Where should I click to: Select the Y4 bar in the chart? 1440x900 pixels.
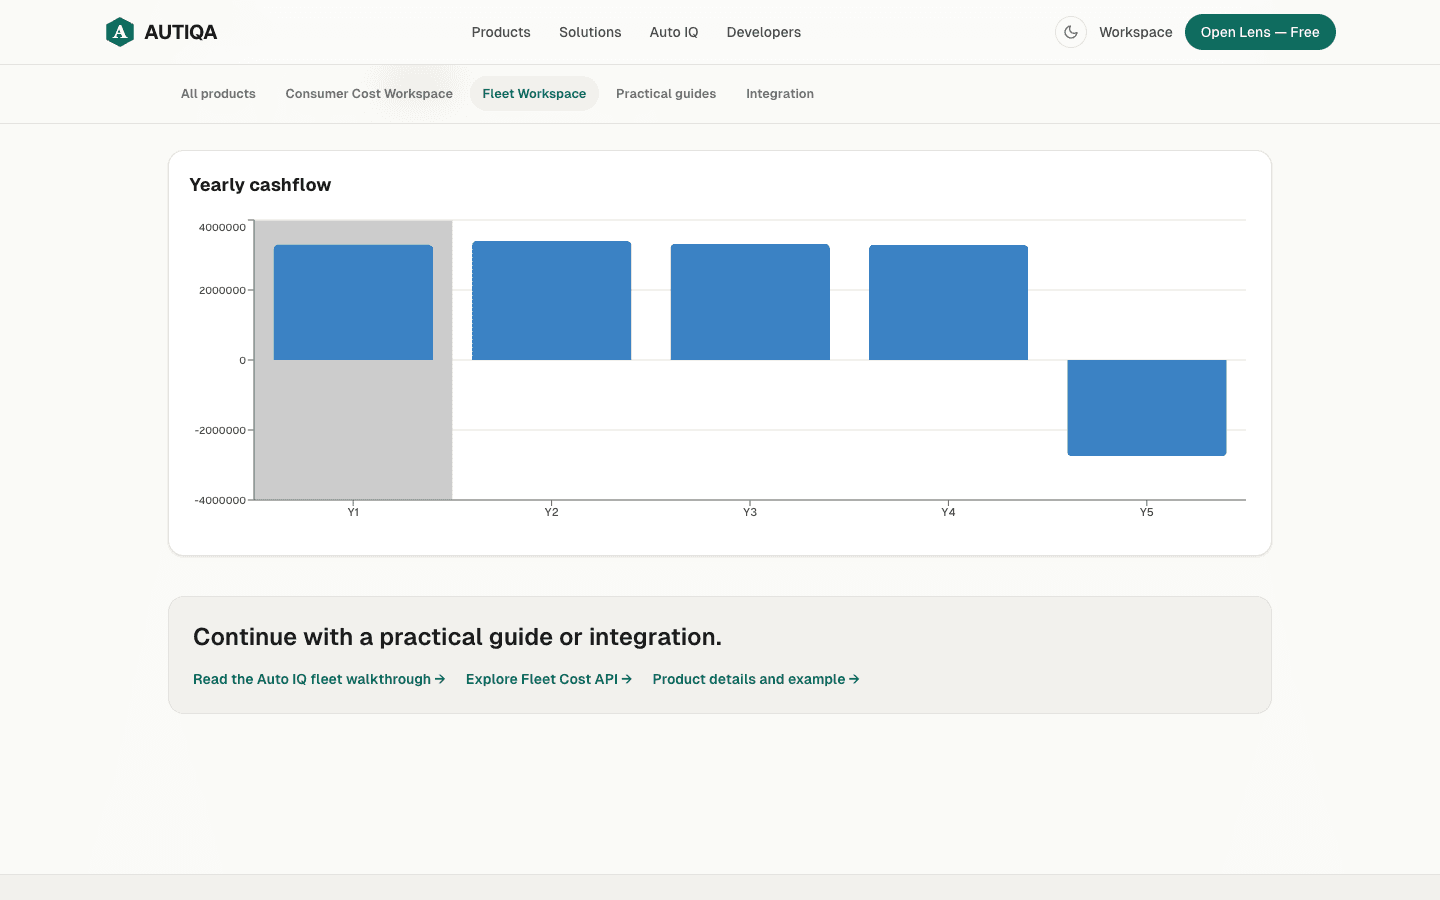(948, 302)
